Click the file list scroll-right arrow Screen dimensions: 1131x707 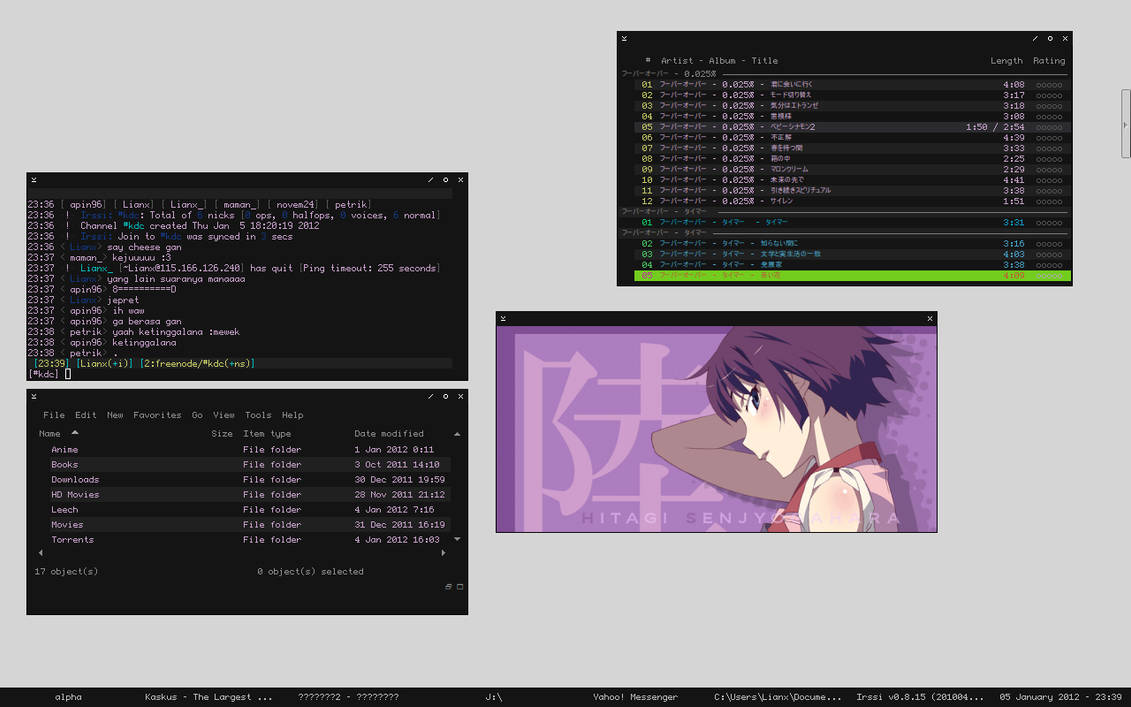click(x=443, y=553)
